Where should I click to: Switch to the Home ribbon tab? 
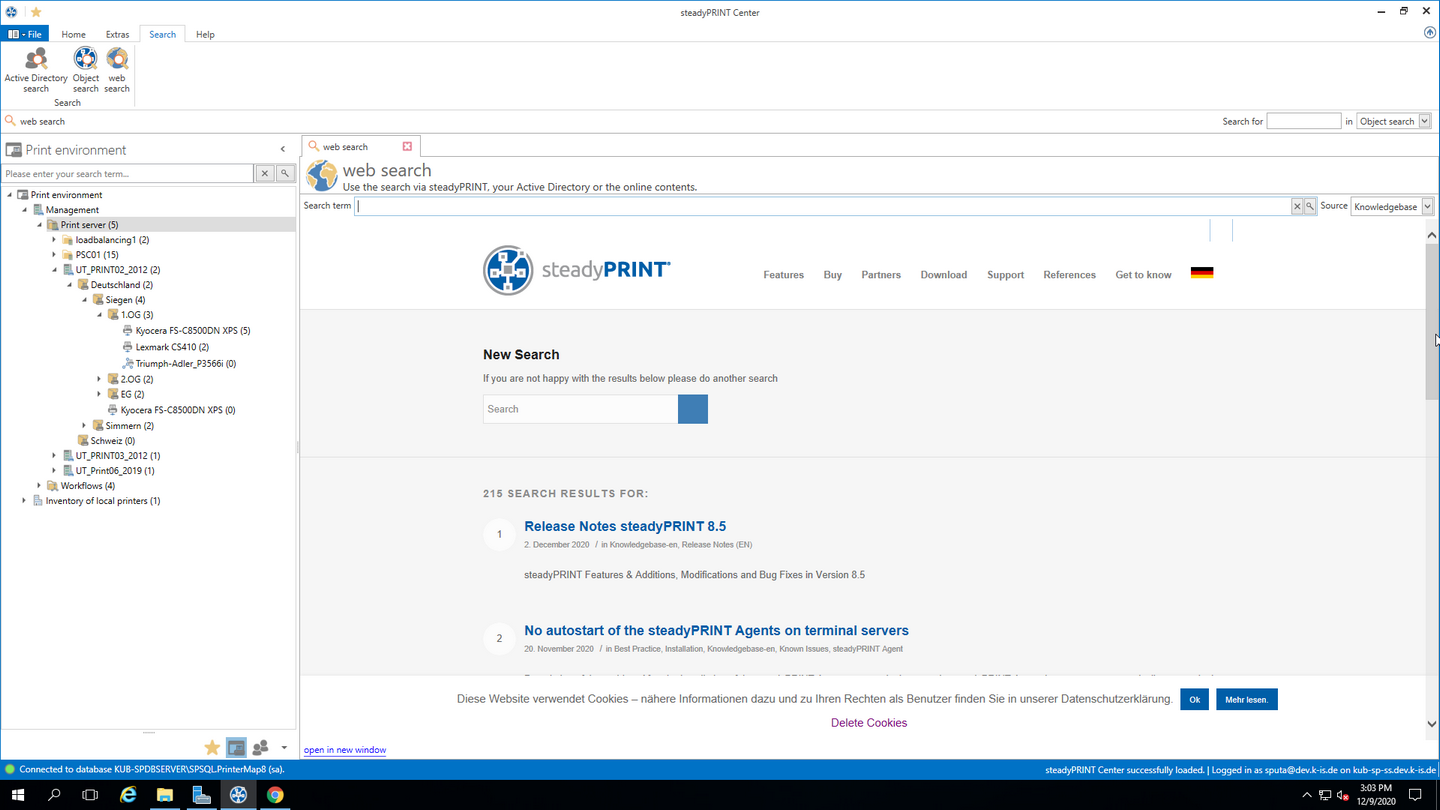click(73, 34)
